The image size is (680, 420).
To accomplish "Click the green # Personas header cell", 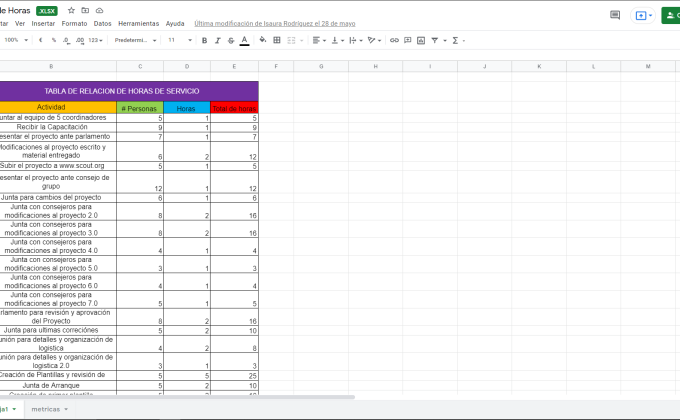I will (140, 108).
